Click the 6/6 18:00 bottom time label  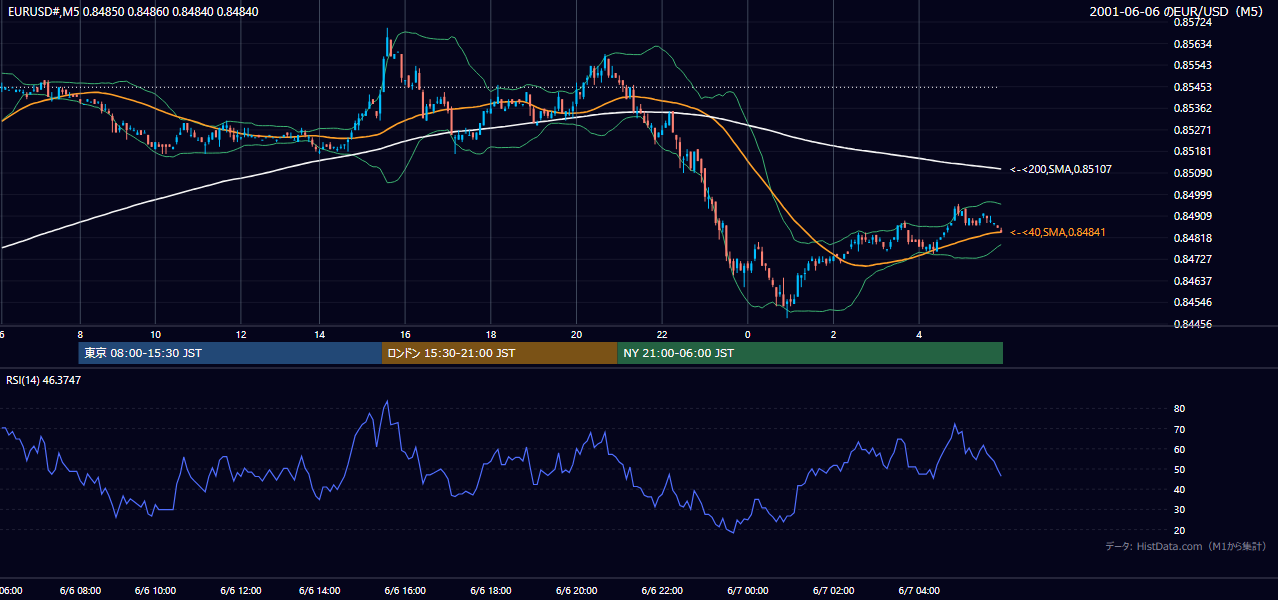tap(491, 590)
